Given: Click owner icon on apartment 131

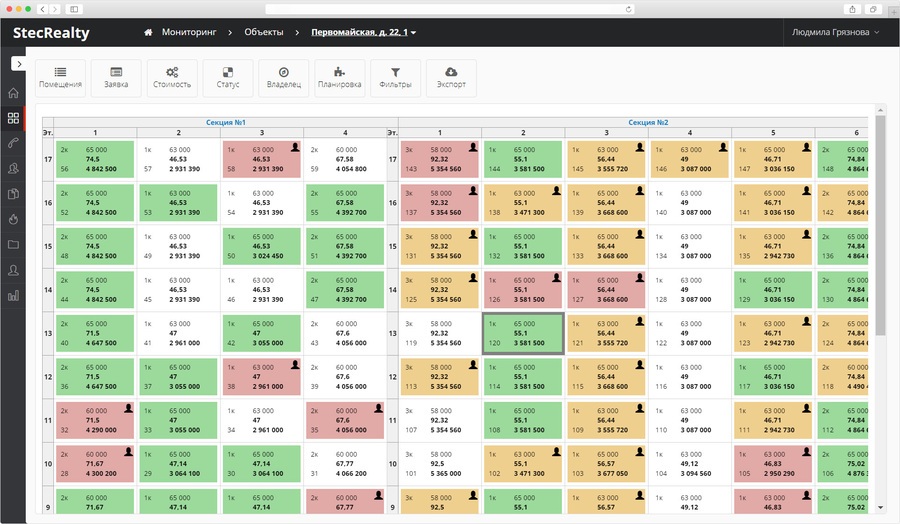Looking at the screenshot, I should (x=472, y=234).
